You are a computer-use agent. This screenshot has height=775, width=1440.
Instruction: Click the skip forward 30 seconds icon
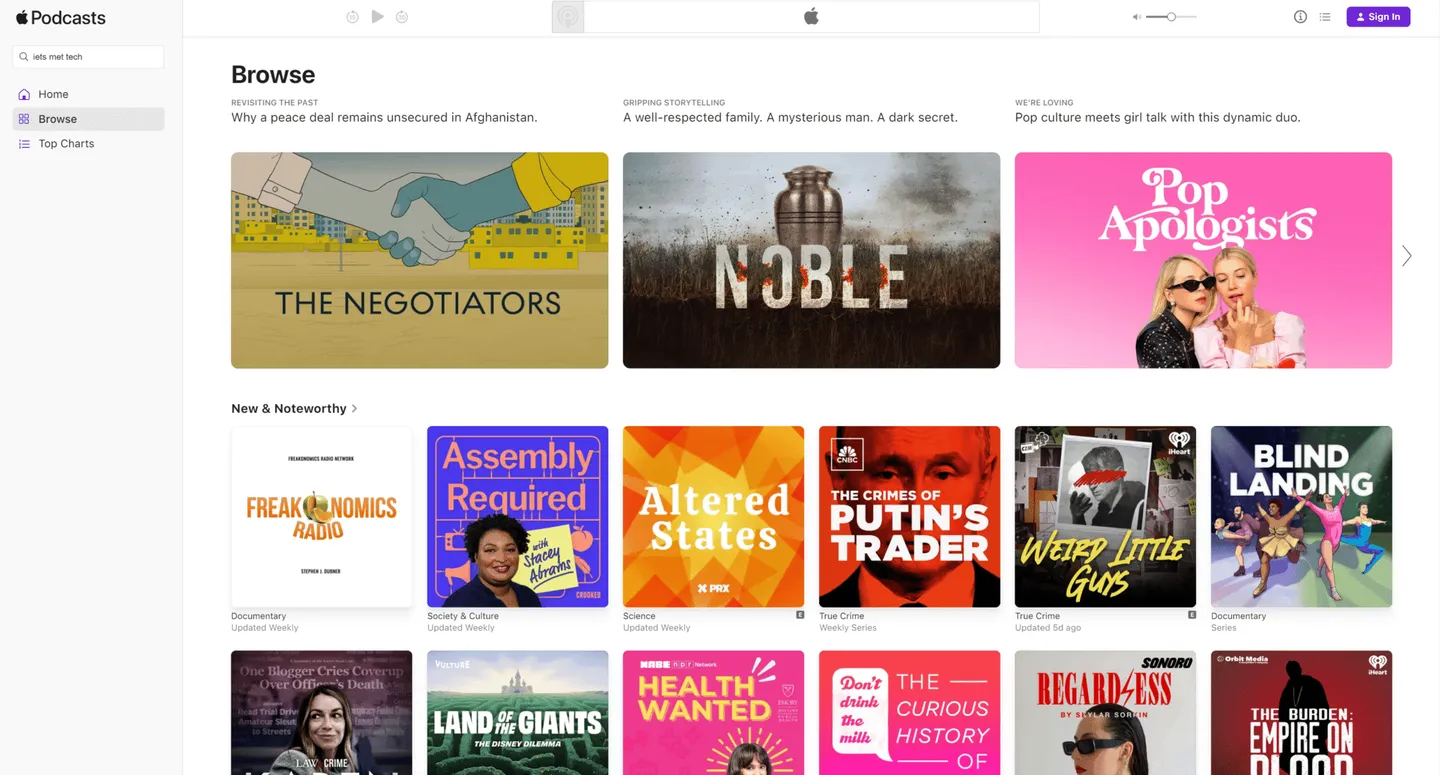tap(402, 17)
